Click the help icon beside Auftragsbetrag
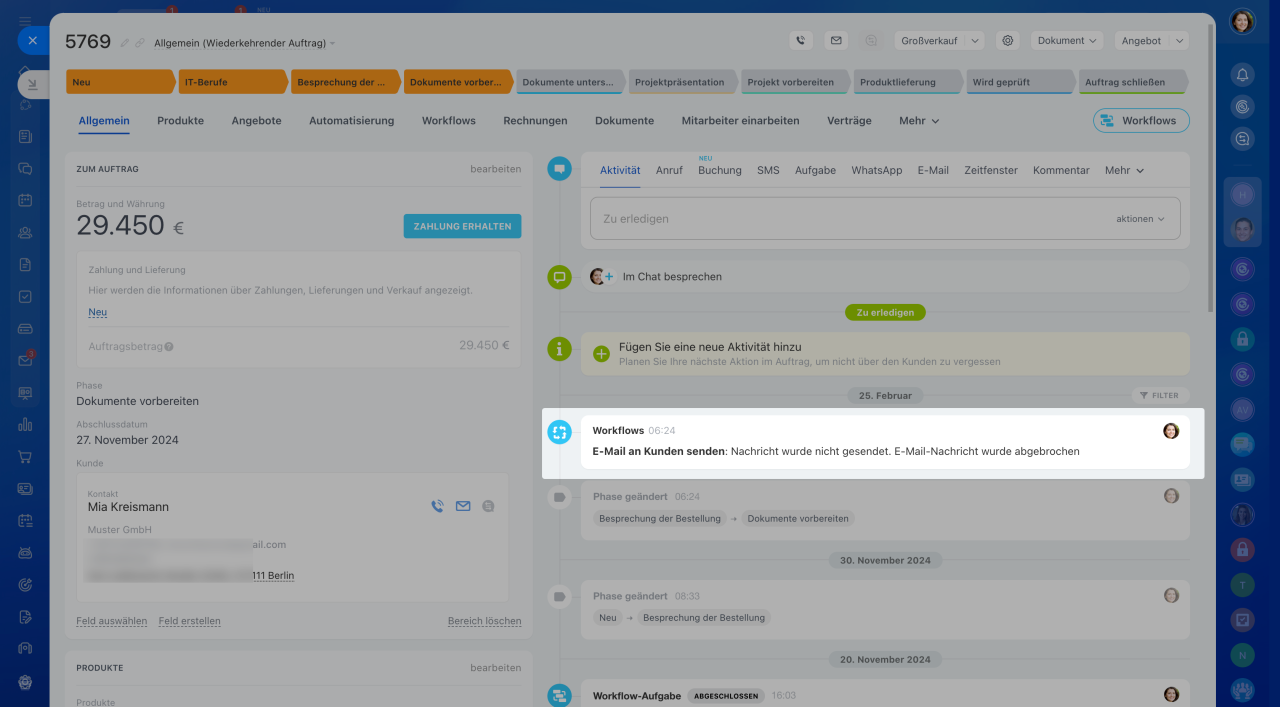This screenshot has width=1280, height=707. pyautogui.click(x=169, y=347)
